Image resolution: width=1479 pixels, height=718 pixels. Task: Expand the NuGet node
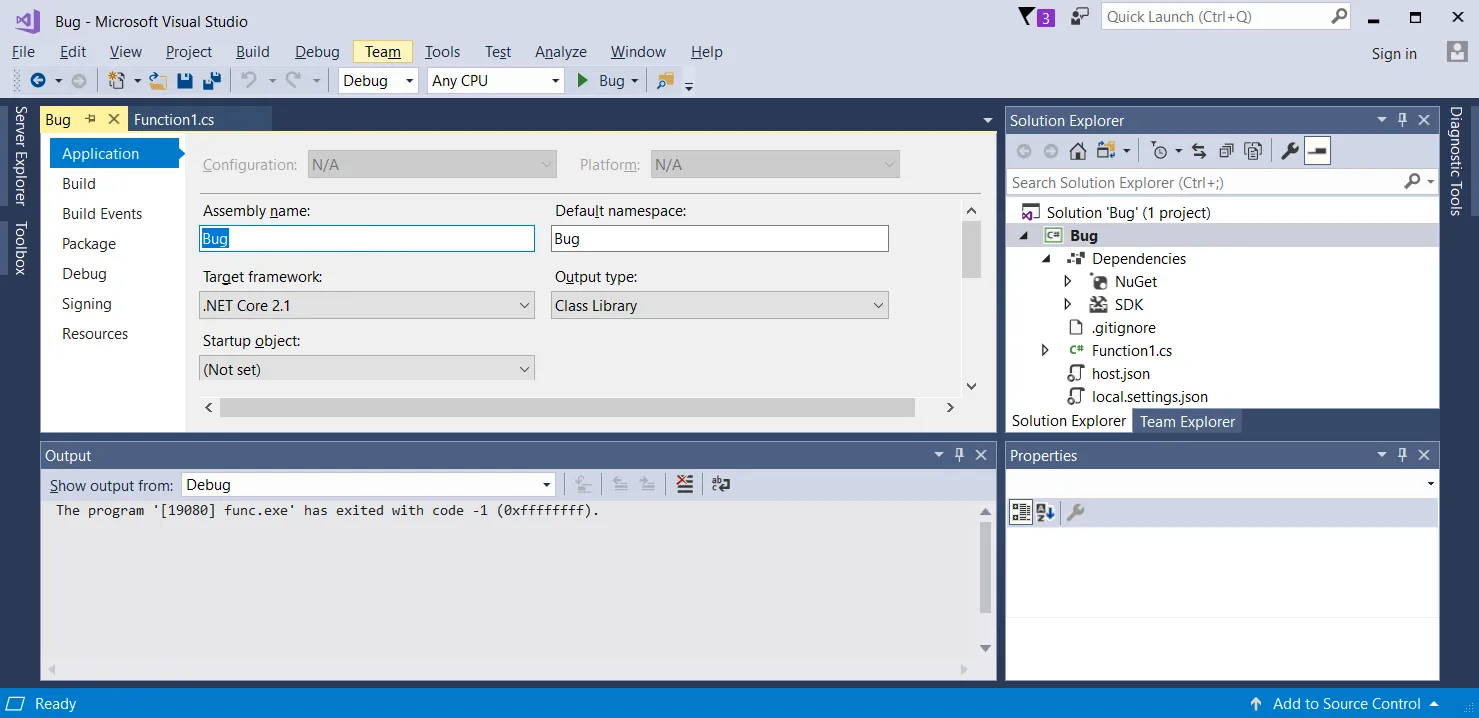(x=1068, y=282)
